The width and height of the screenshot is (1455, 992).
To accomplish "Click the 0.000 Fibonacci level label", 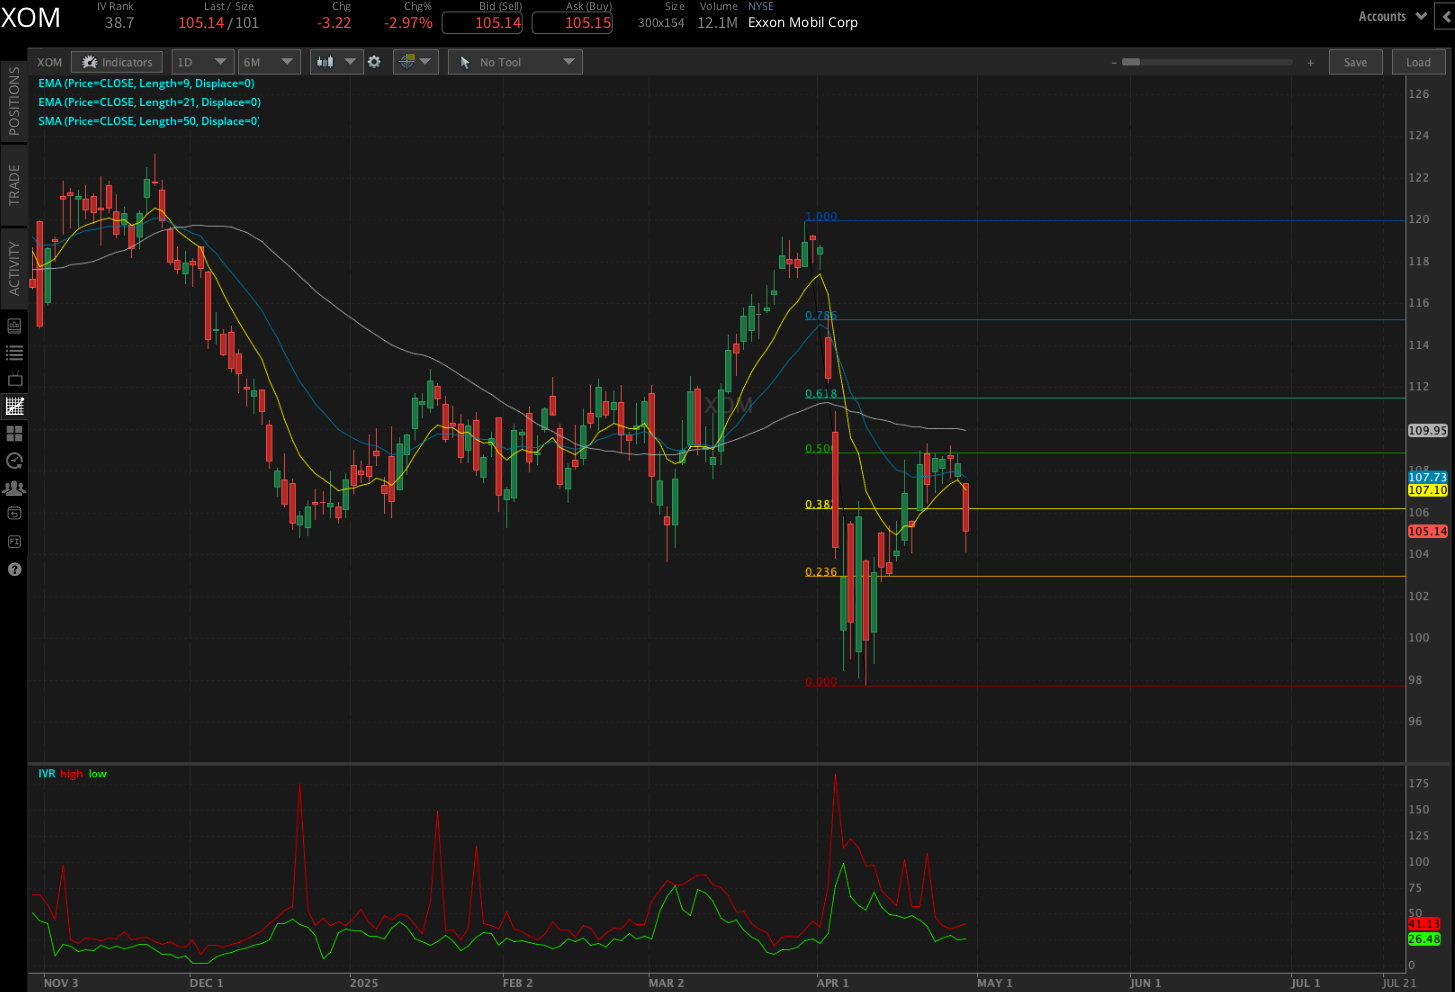I will click(821, 682).
